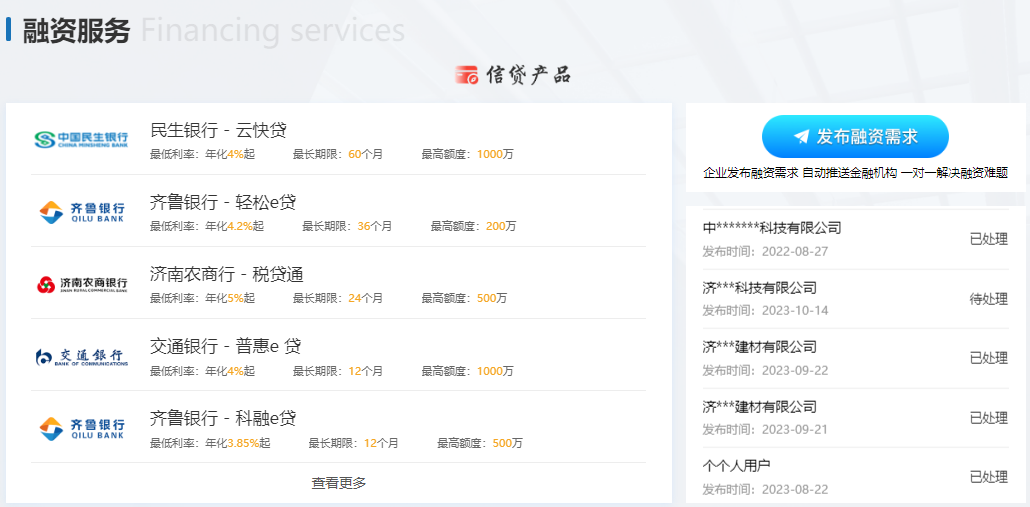Click the 信贷产品 header icon

click(x=467, y=75)
